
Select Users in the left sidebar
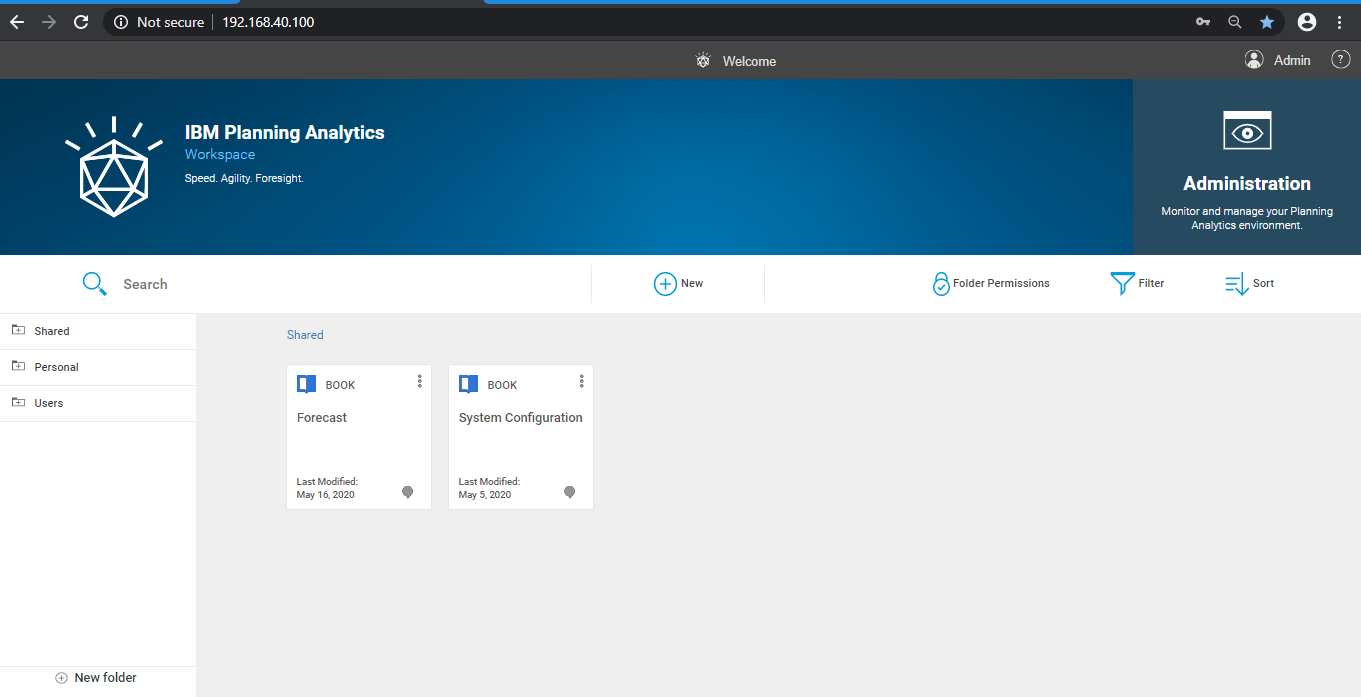click(47, 402)
